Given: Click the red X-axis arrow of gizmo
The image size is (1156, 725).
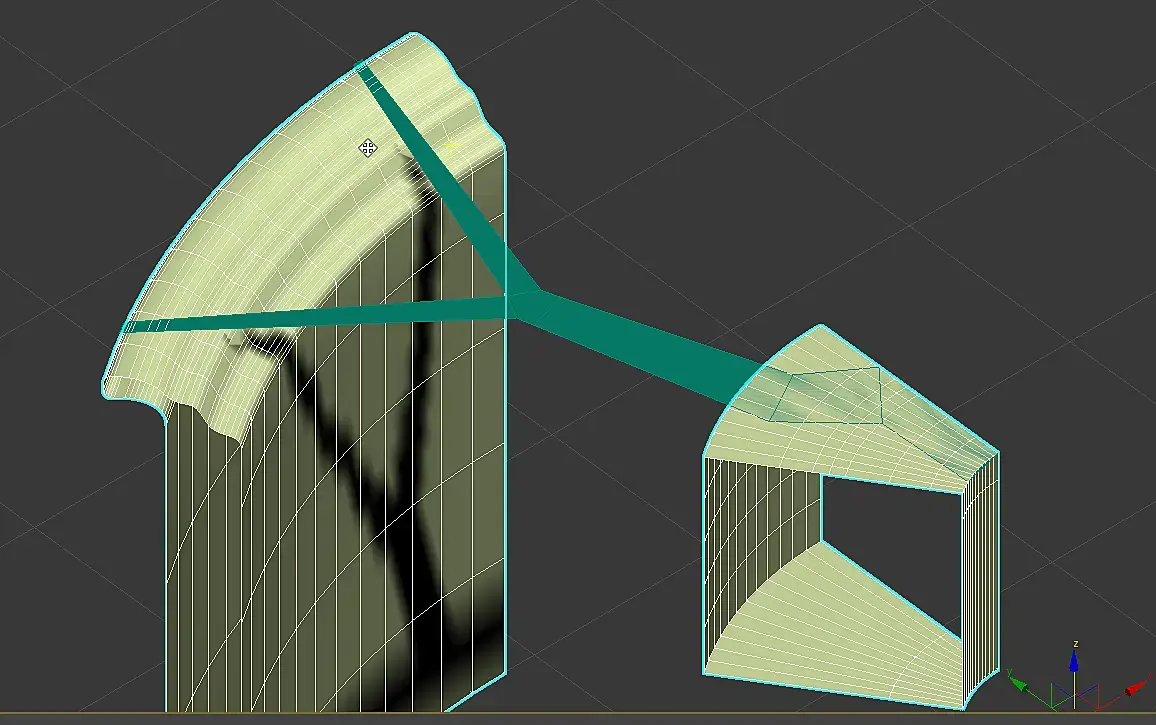Looking at the screenshot, I should (1135, 688).
